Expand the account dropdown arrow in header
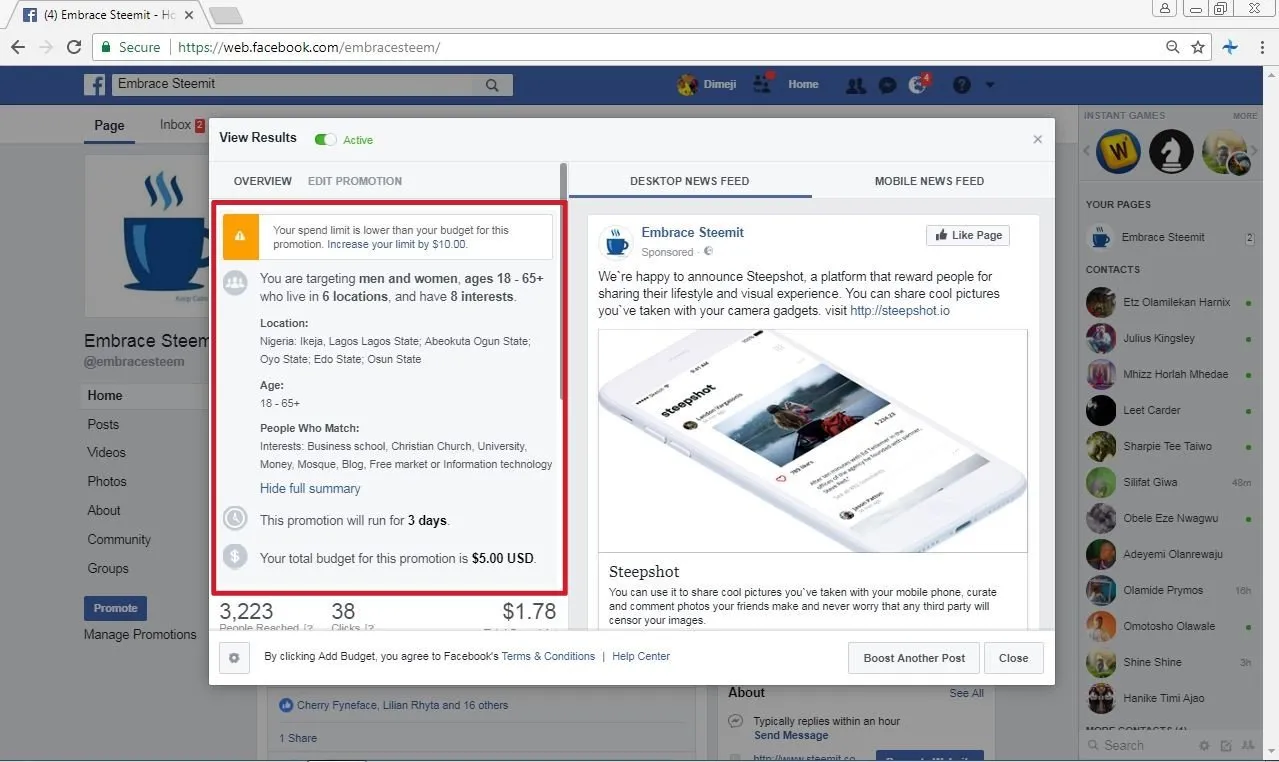The width and height of the screenshot is (1279, 762). point(989,85)
